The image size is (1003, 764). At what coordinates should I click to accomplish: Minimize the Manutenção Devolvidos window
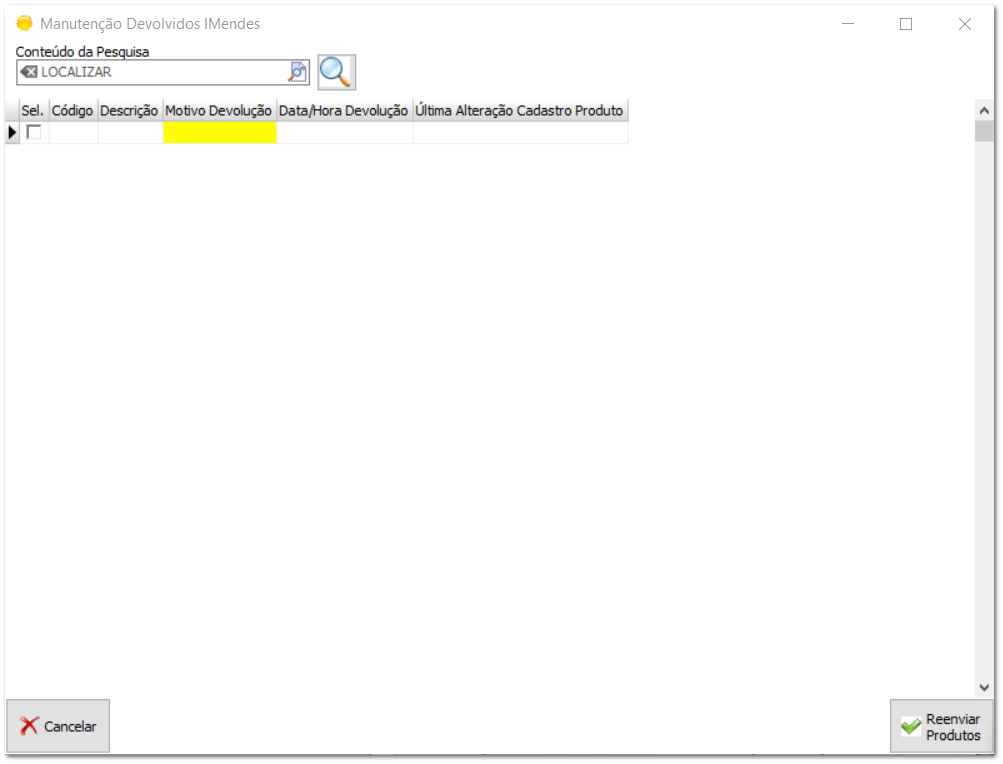click(847, 24)
